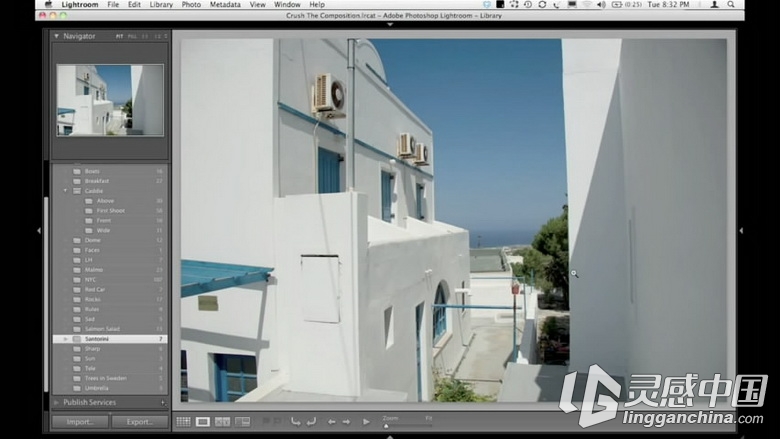
Task: Select the First Shoot subfolder
Action: click(110, 211)
